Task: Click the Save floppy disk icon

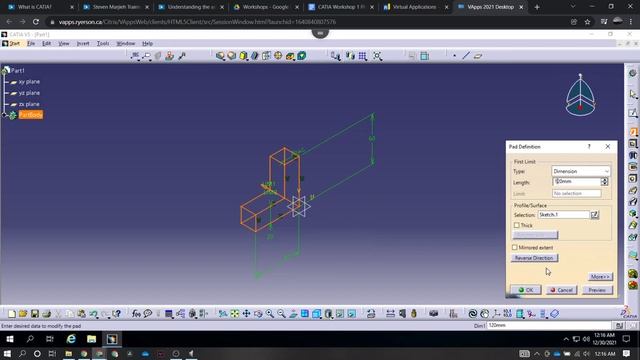Action: click(35, 313)
